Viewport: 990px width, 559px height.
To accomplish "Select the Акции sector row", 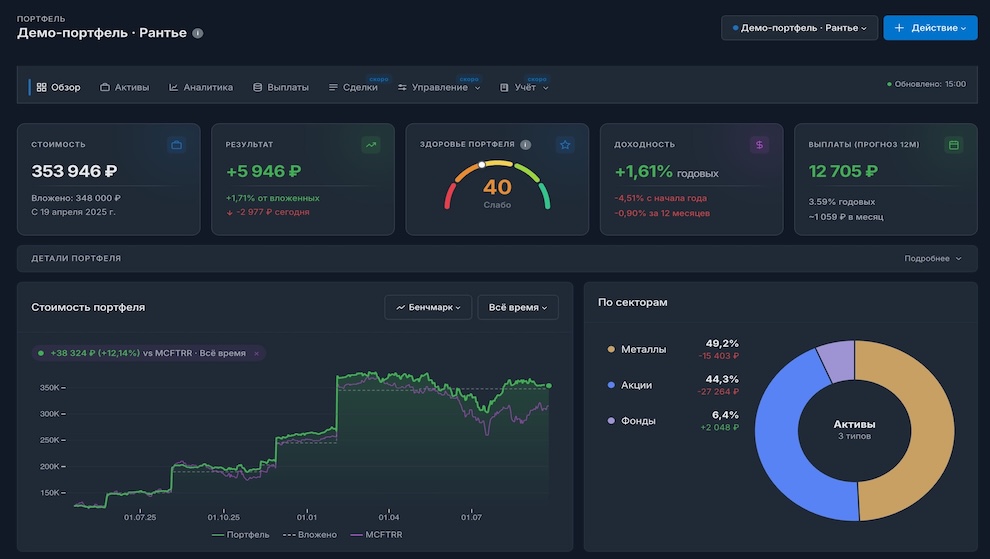I will 672,385.
